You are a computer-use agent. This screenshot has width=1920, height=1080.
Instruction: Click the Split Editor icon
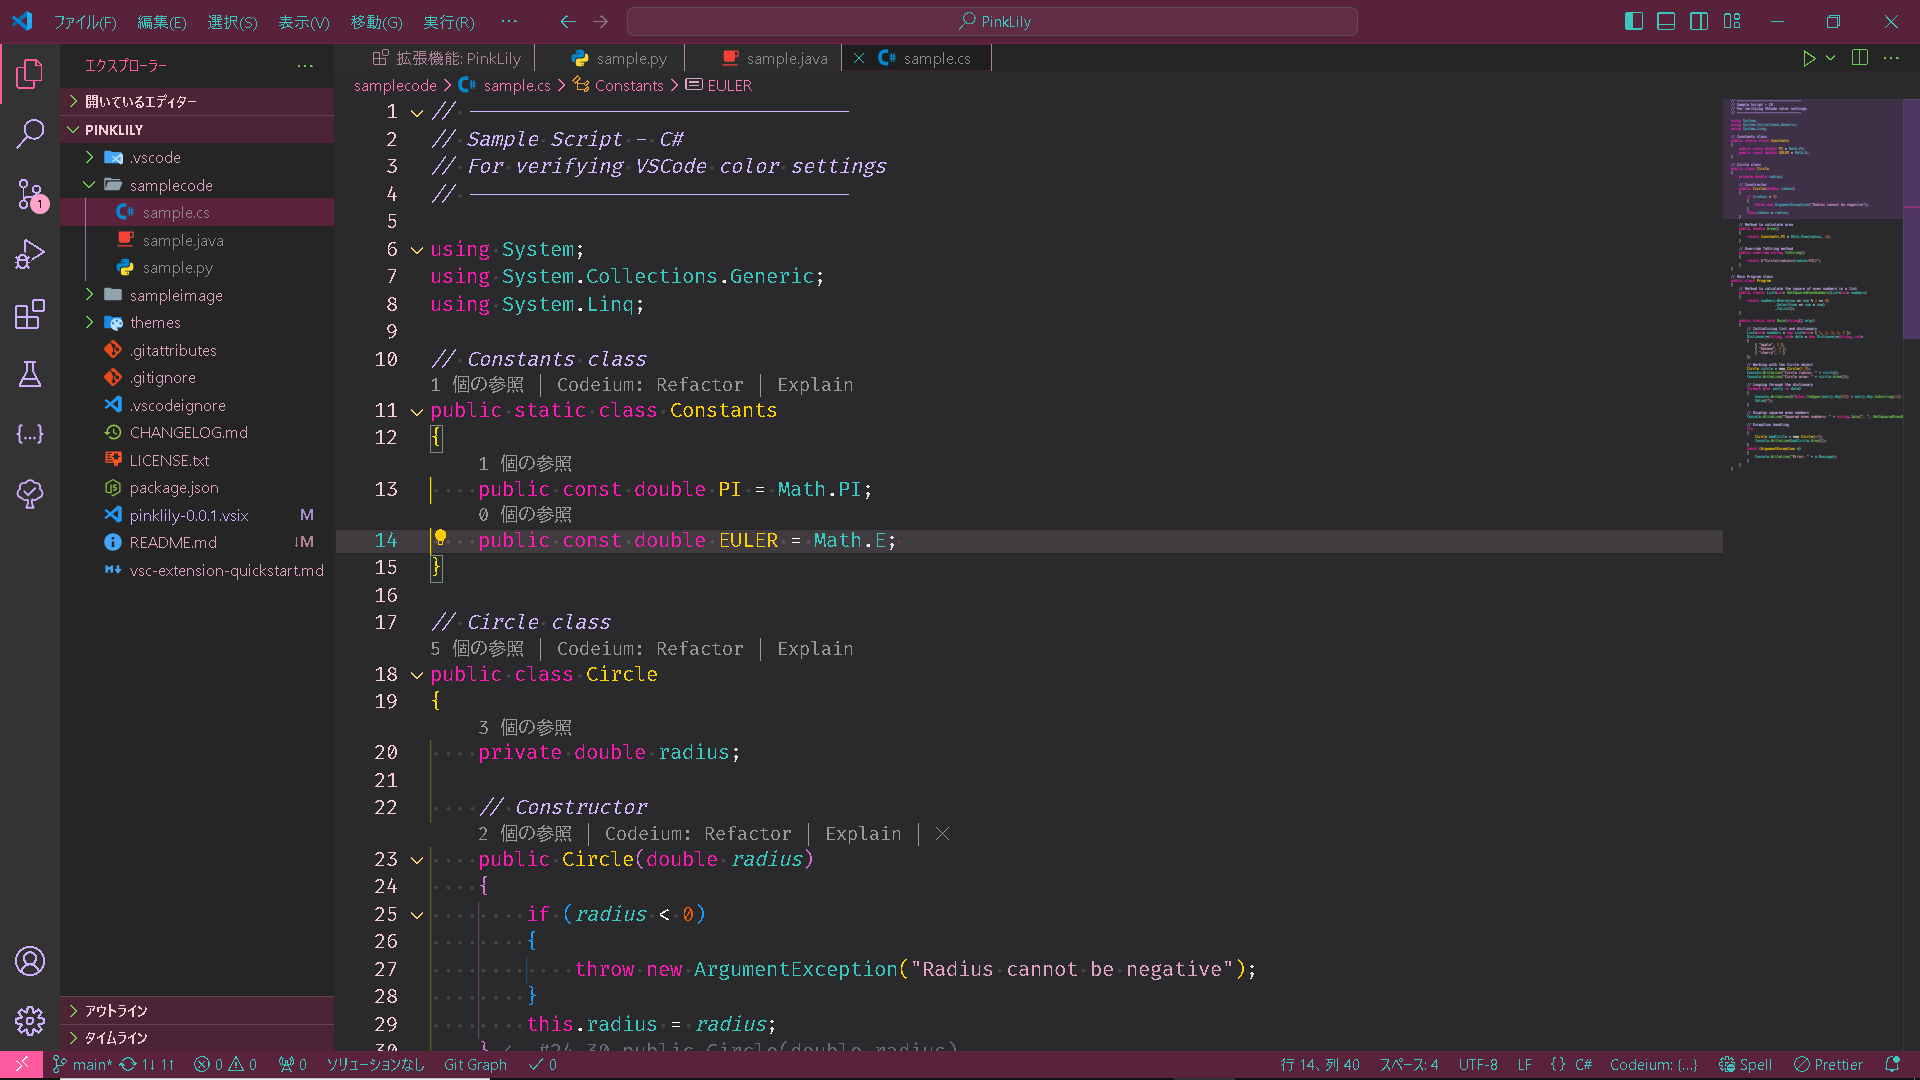tap(1860, 58)
